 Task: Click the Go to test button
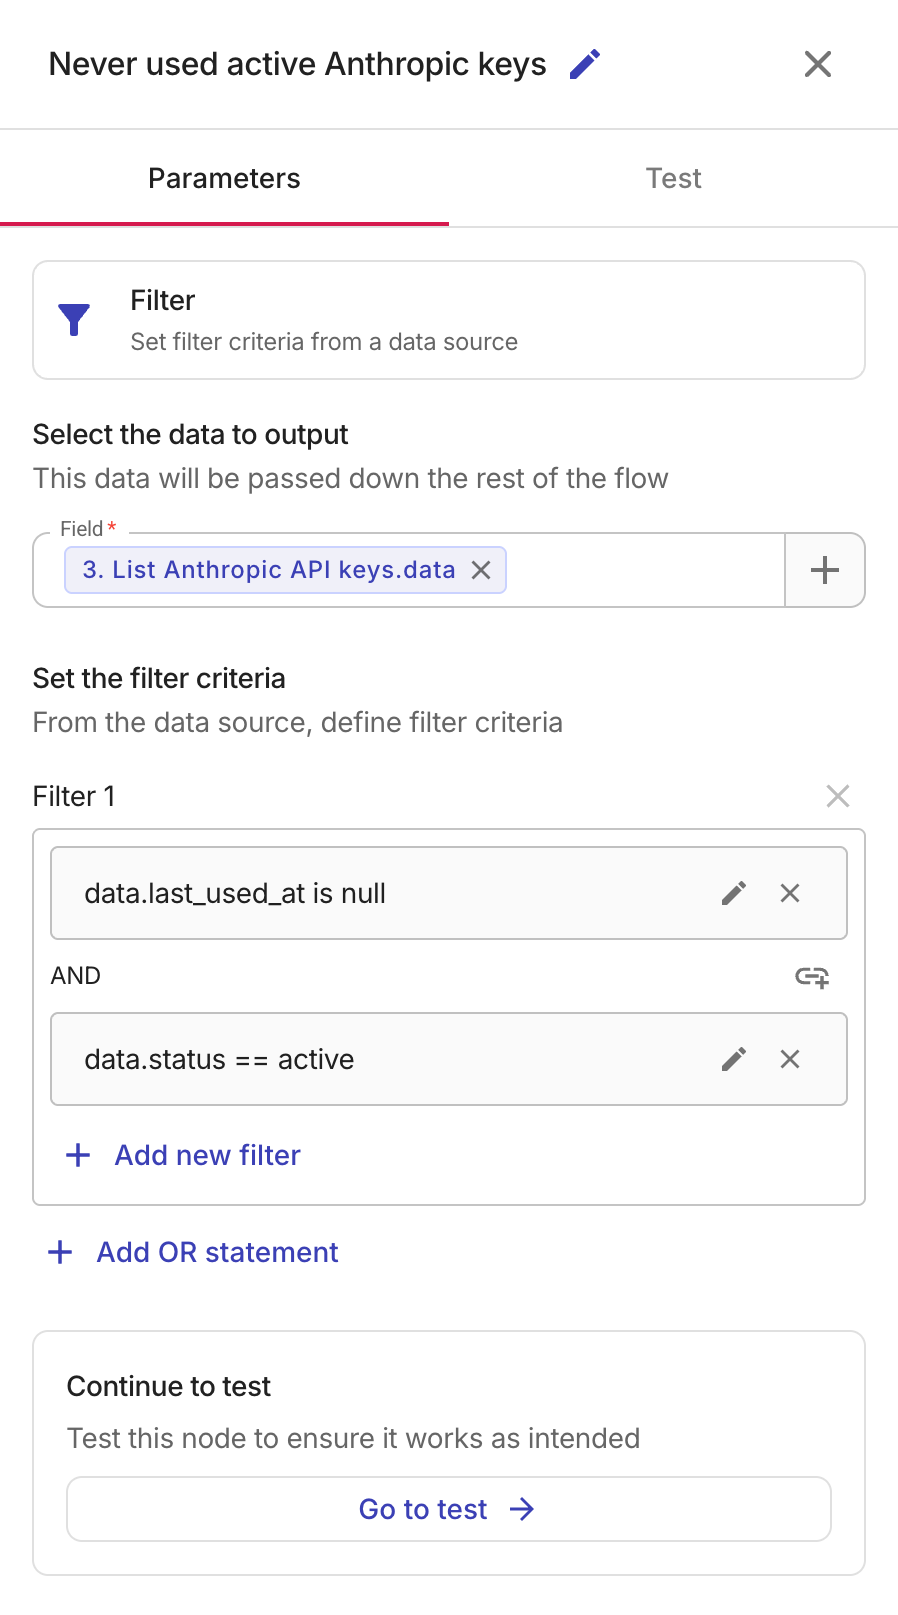coord(449,1509)
